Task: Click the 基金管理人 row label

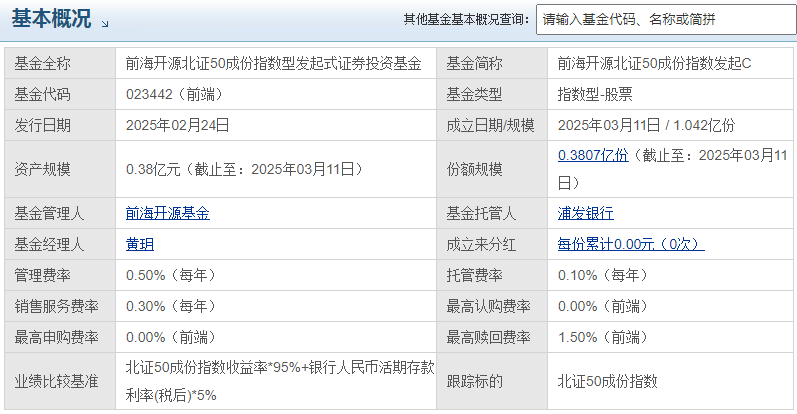Action: pos(49,213)
